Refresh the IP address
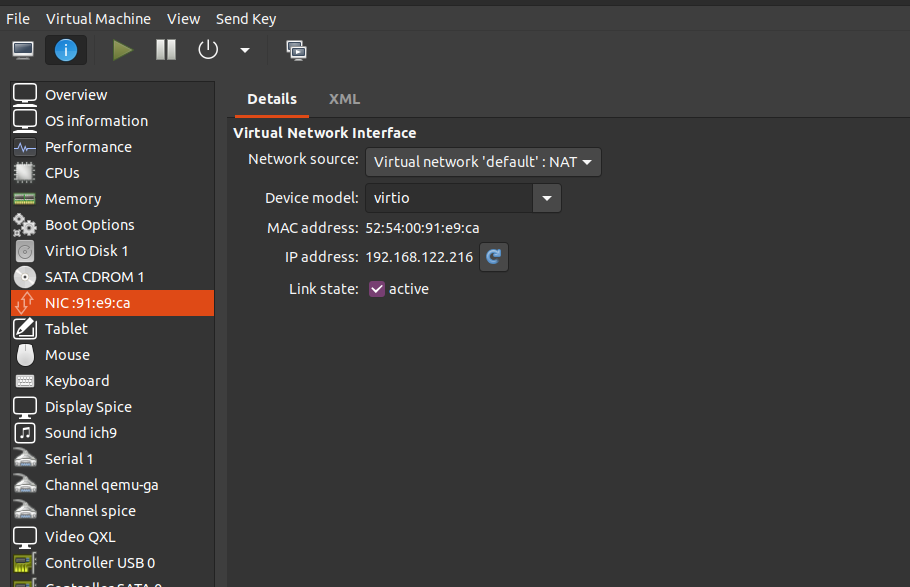Image resolution: width=910 pixels, height=587 pixels. [x=494, y=257]
